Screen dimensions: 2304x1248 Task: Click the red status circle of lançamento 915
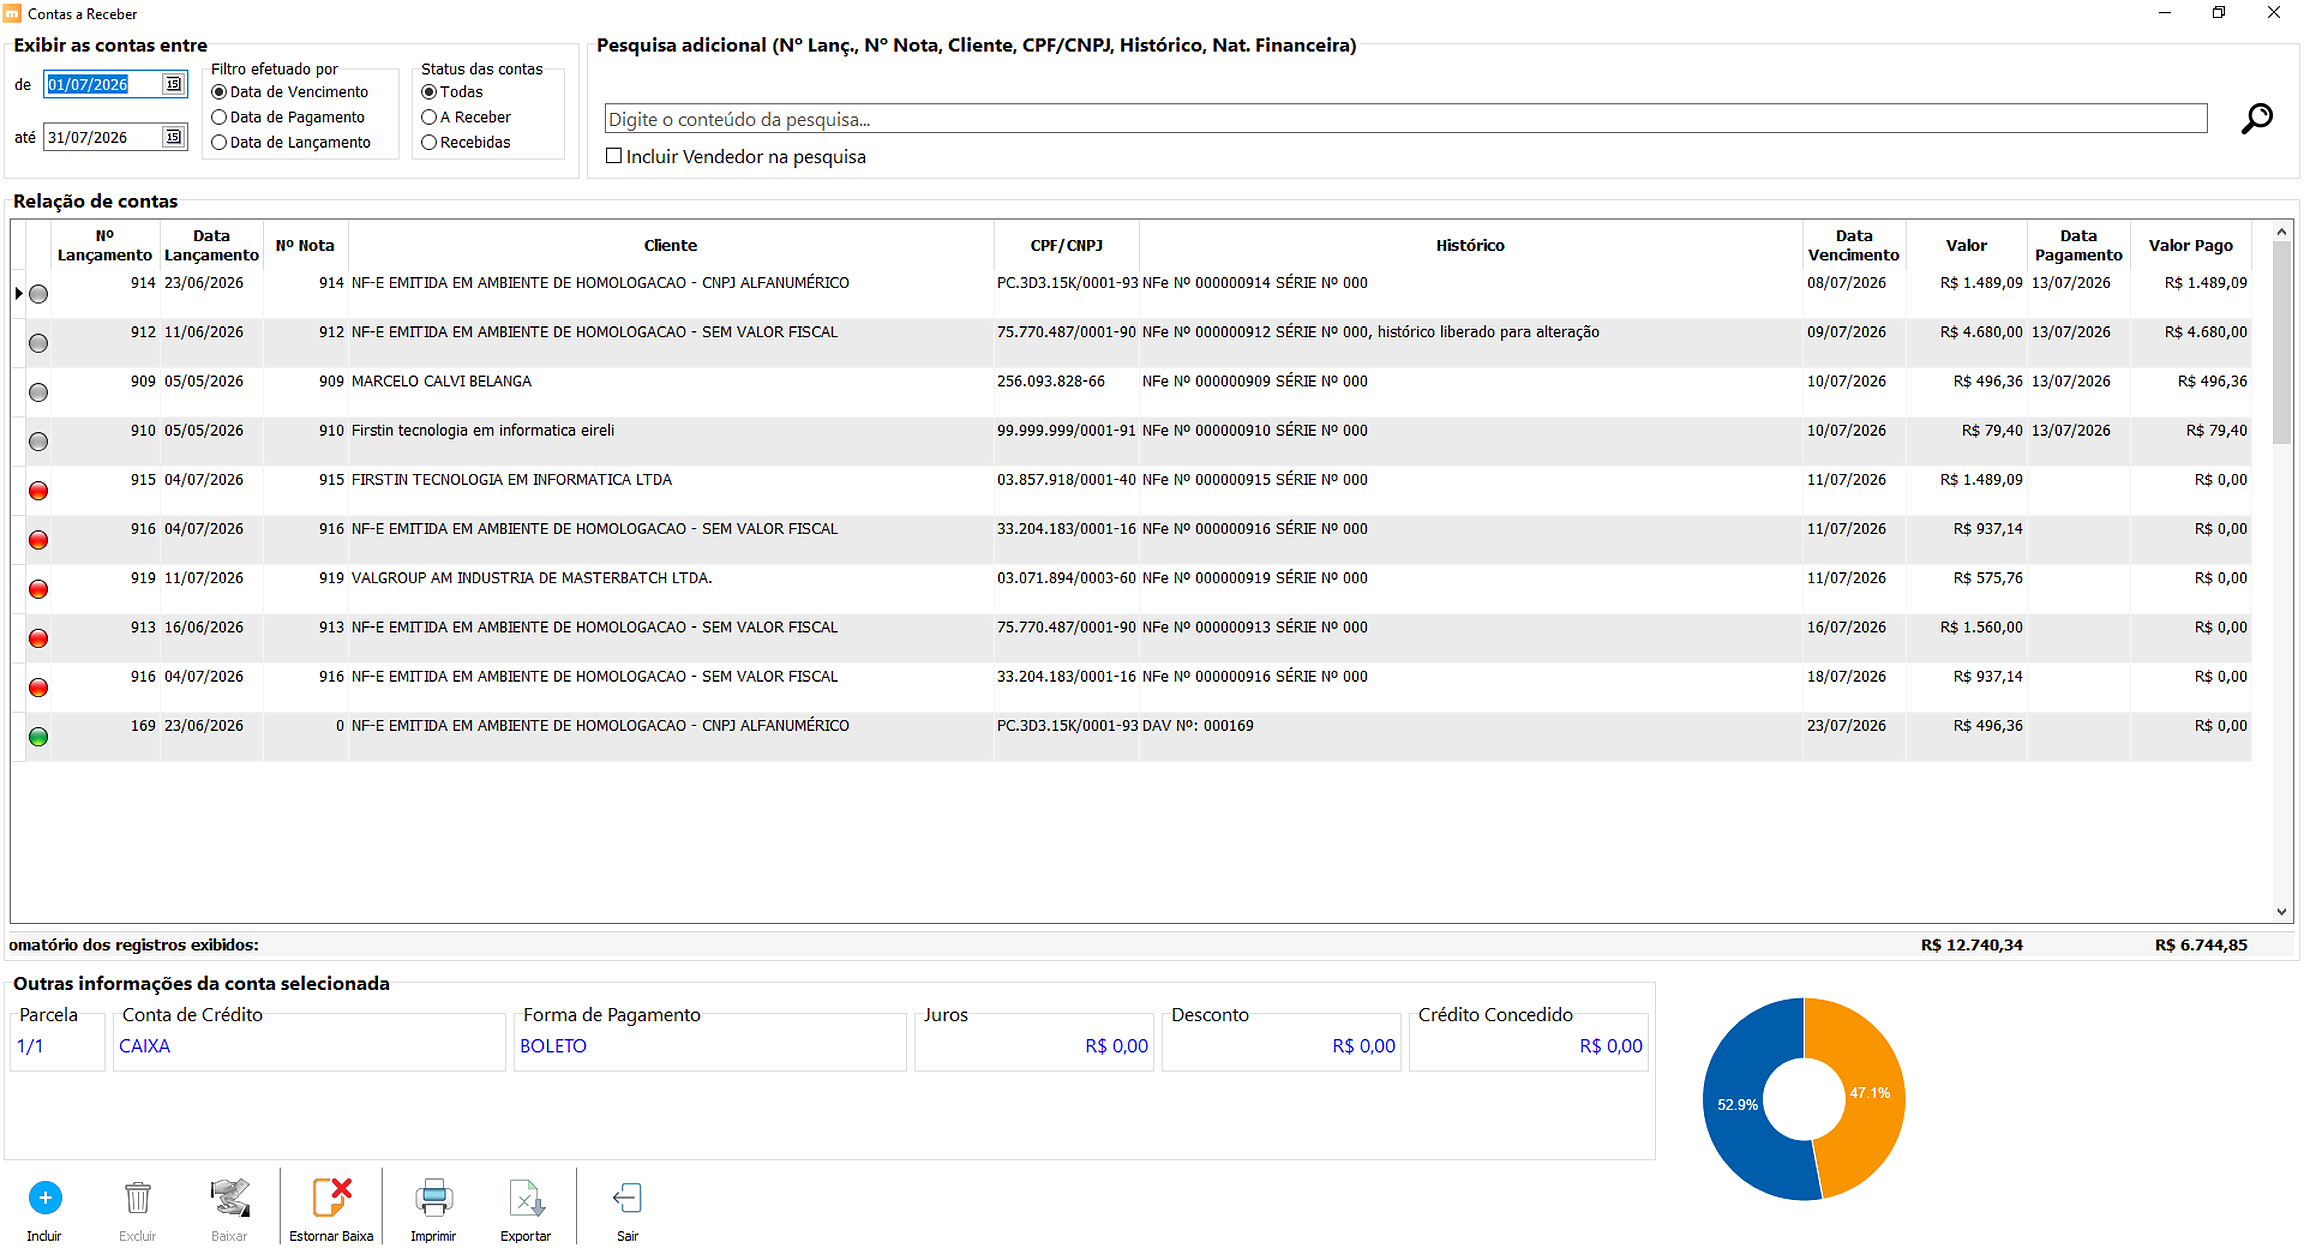pyautogui.click(x=38, y=491)
